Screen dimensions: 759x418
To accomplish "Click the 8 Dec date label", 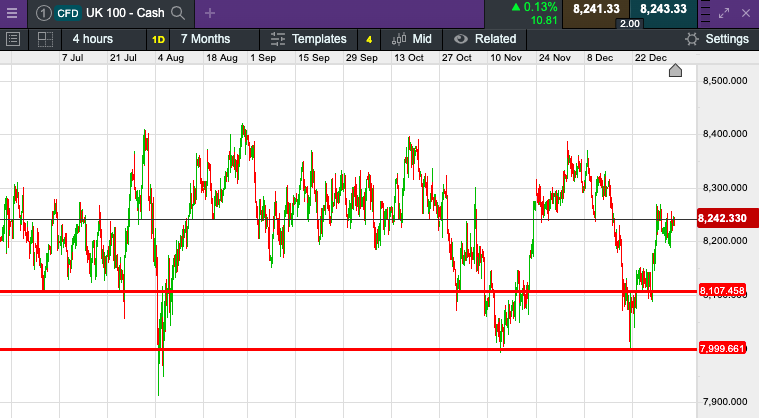I will click(x=600, y=58).
